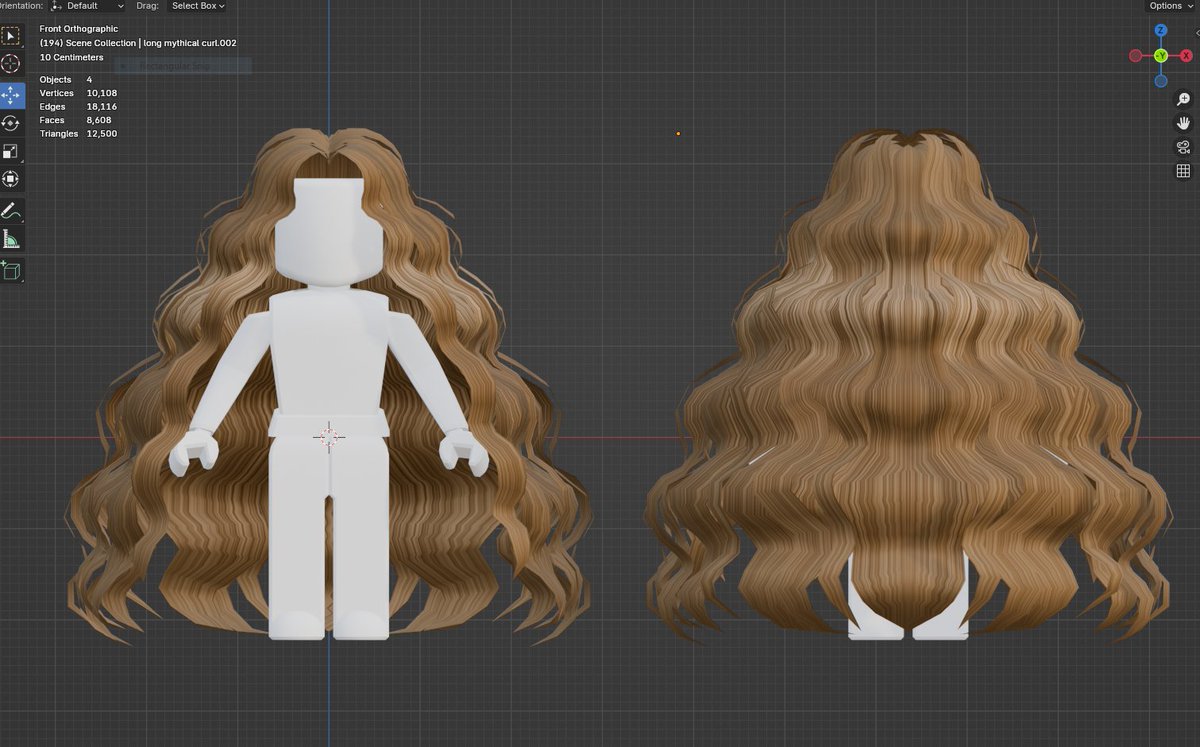
Task: Click the Edges 18,116 statistic
Action: (x=78, y=106)
